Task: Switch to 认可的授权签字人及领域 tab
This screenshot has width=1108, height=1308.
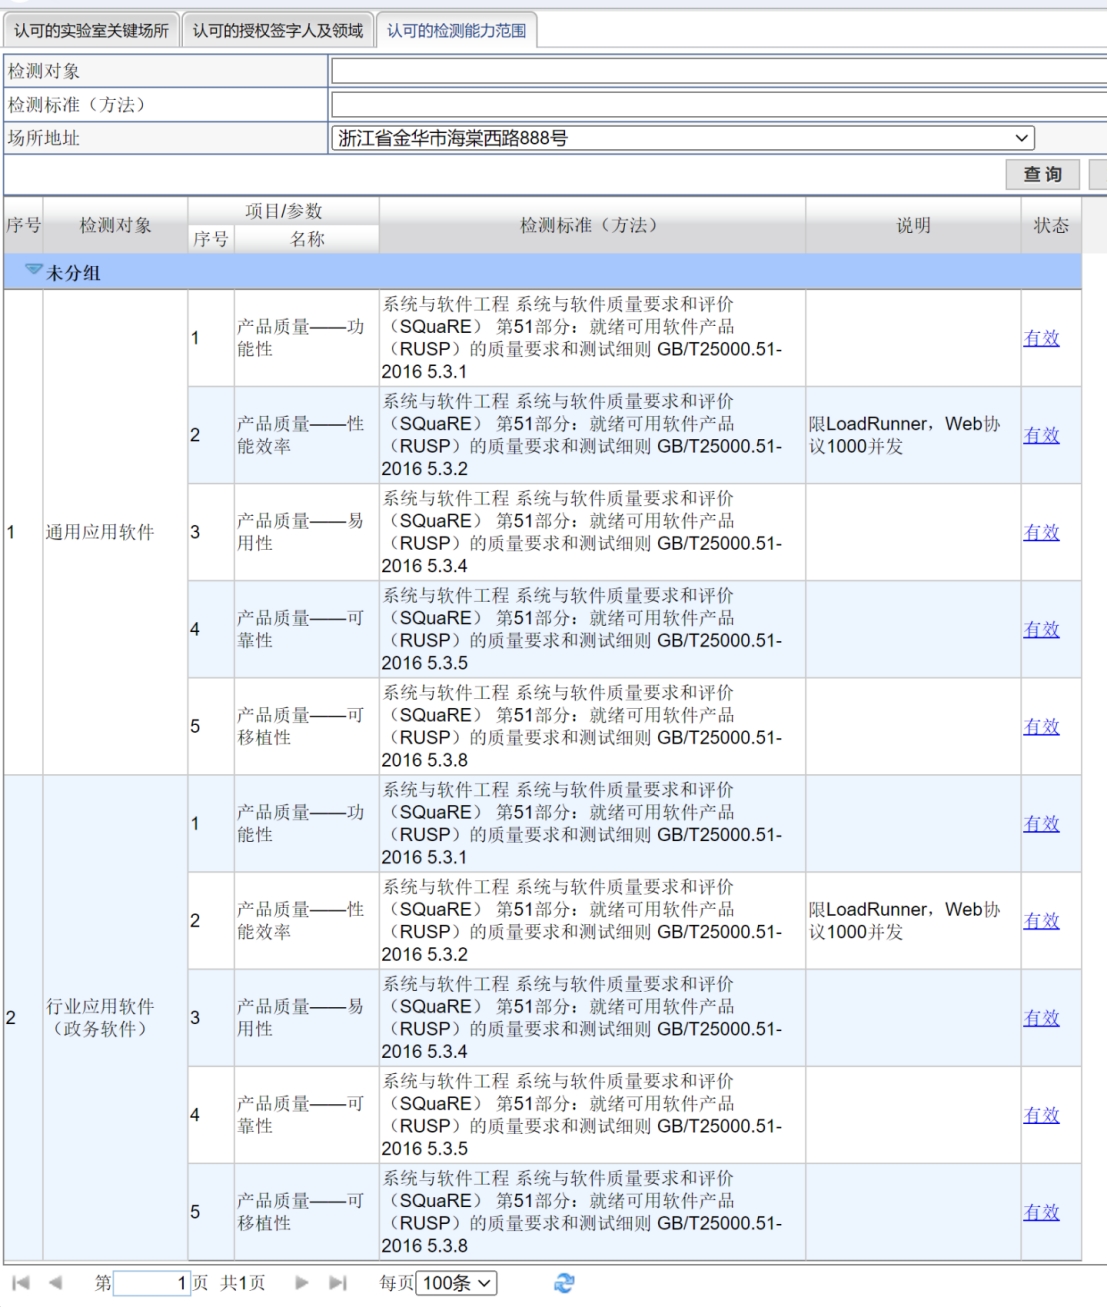Action: (278, 30)
